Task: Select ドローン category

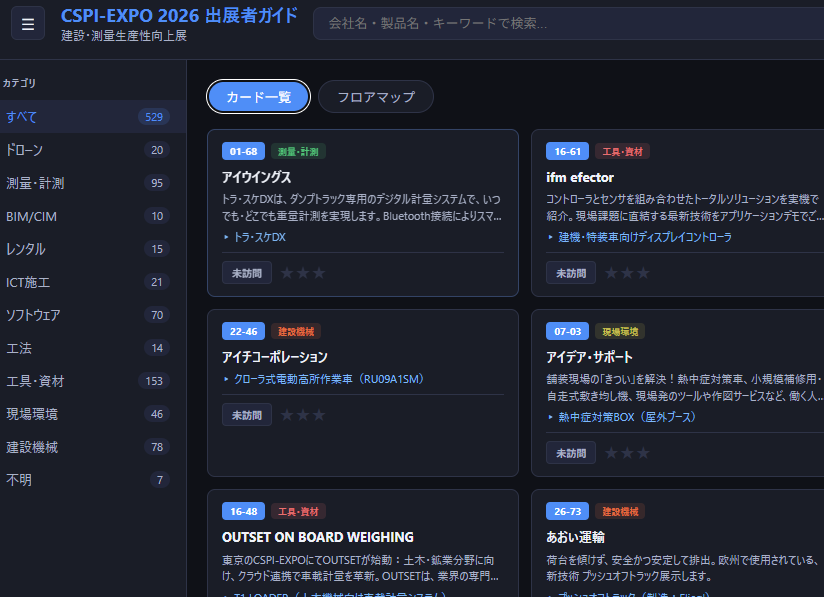Action: (93, 150)
